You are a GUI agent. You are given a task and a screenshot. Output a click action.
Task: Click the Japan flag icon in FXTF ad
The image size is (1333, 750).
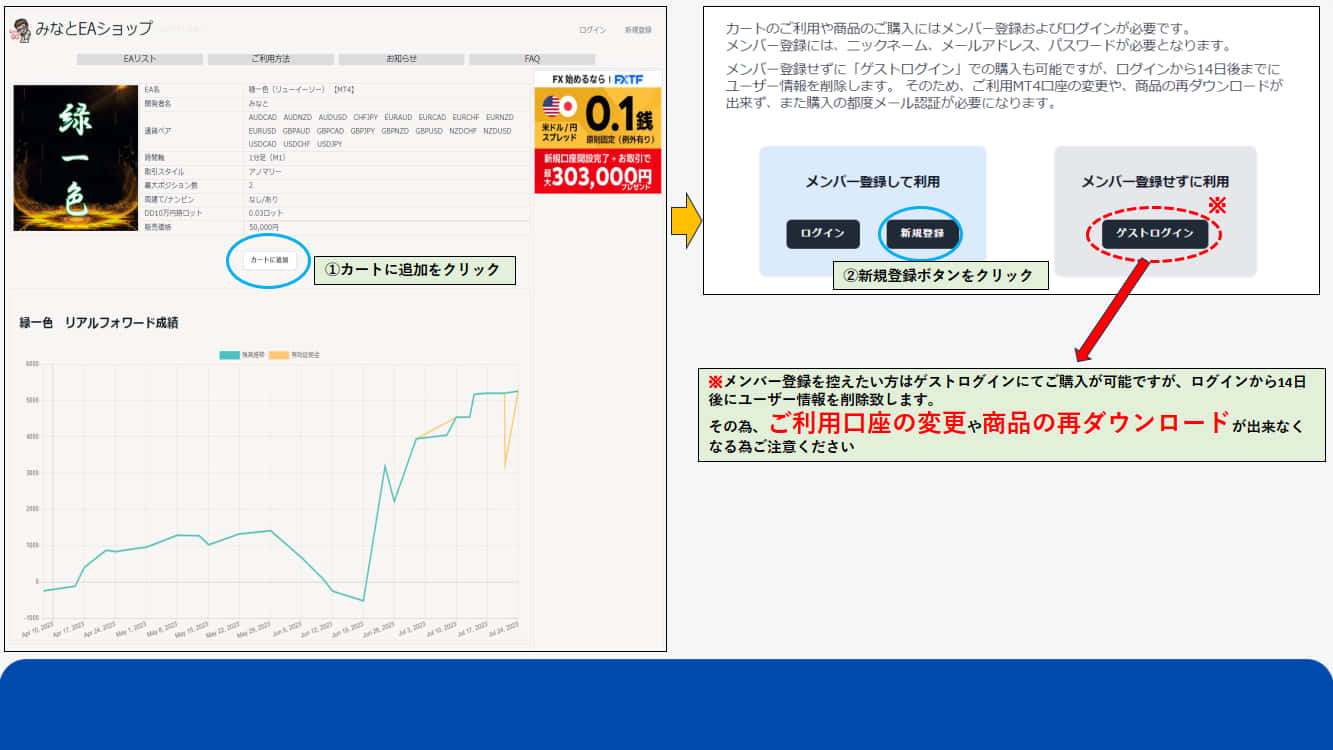[x=569, y=106]
